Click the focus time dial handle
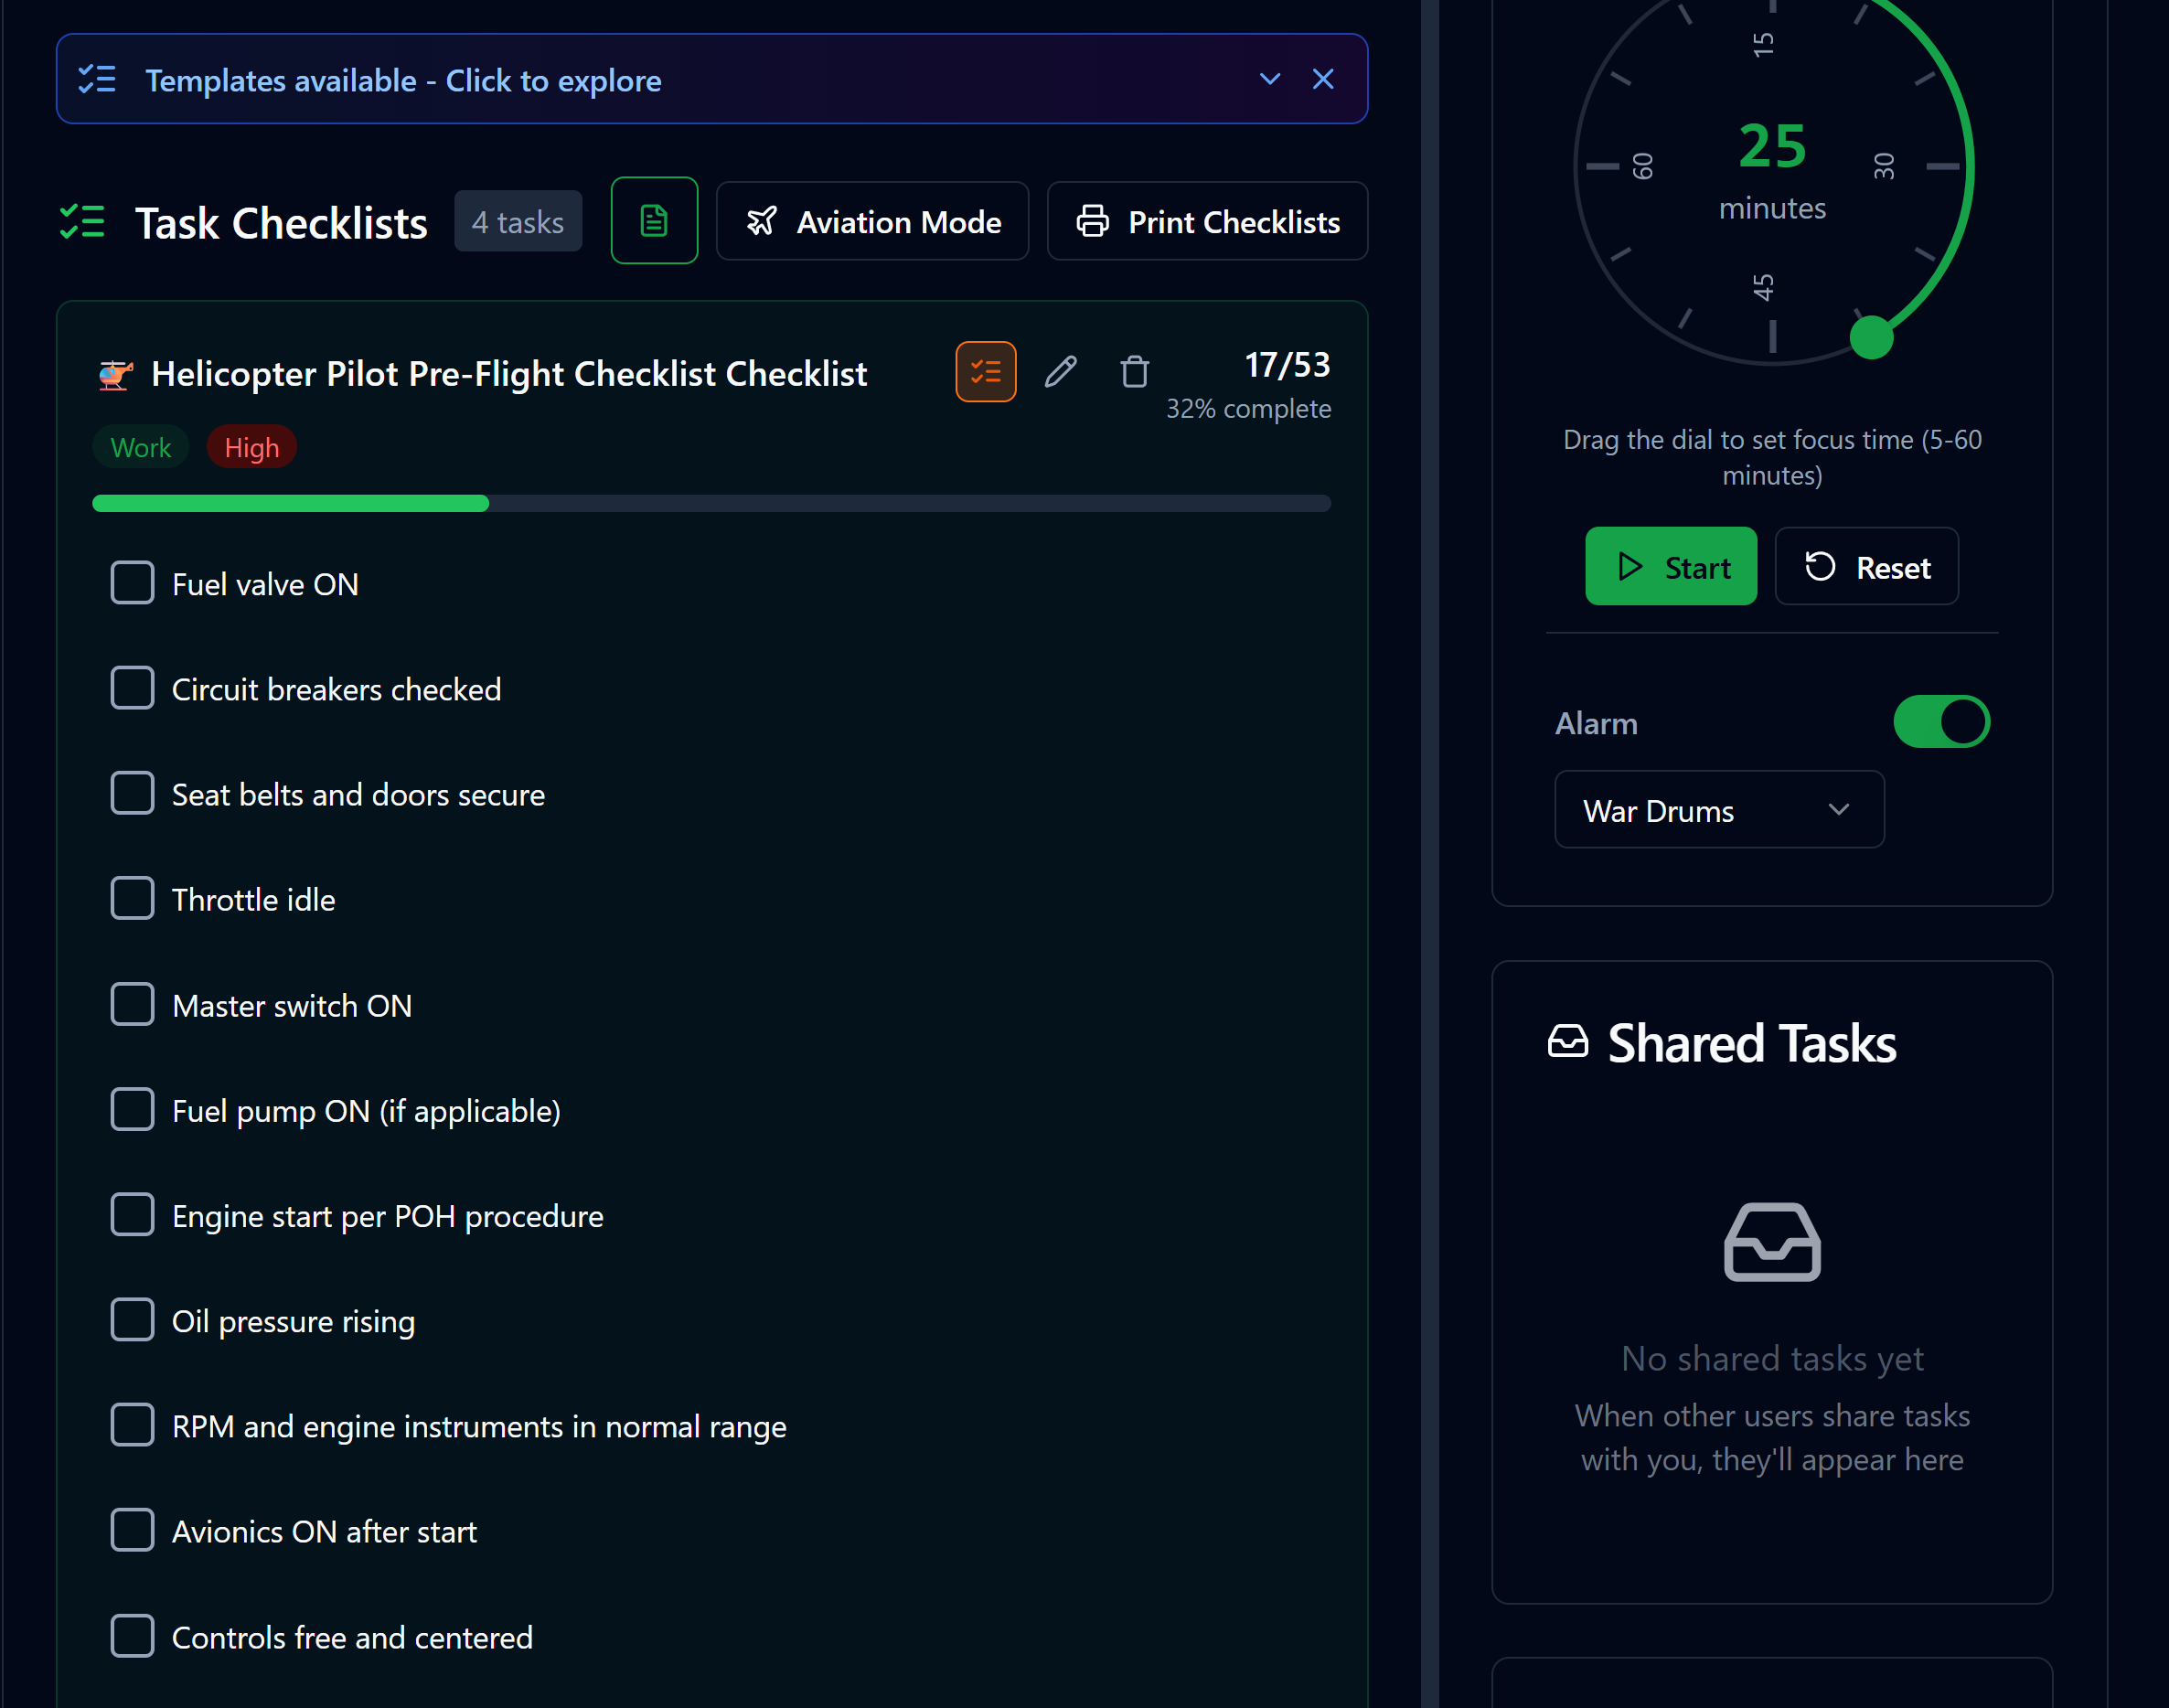2169x1708 pixels. (1872, 339)
